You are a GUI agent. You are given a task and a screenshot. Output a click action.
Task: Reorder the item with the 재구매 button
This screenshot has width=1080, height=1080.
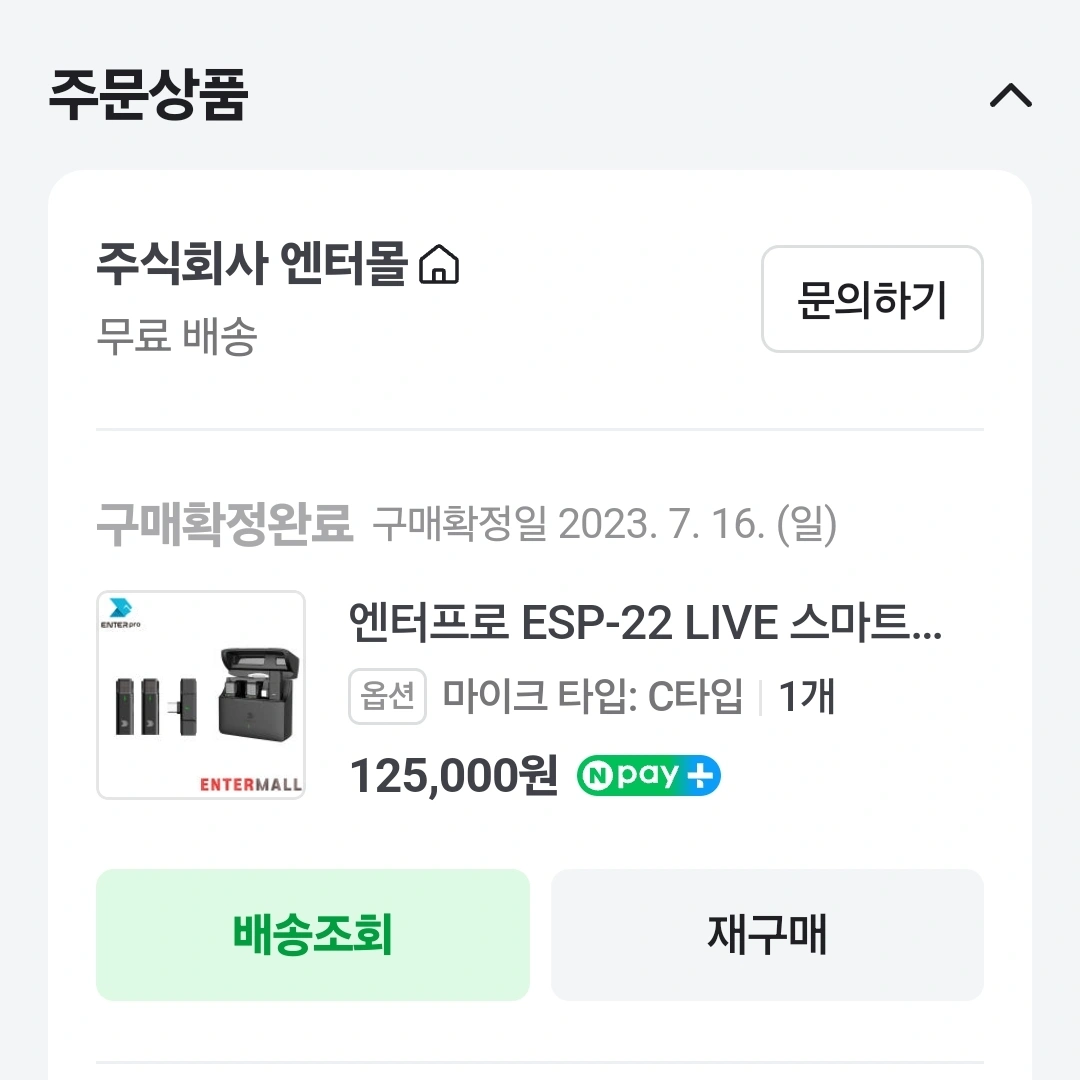click(x=767, y=934)
